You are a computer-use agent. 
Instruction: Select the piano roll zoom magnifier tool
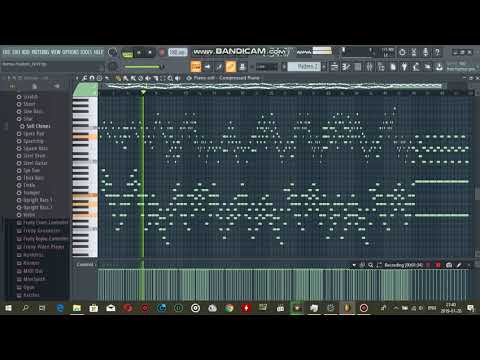pos(170,78)
